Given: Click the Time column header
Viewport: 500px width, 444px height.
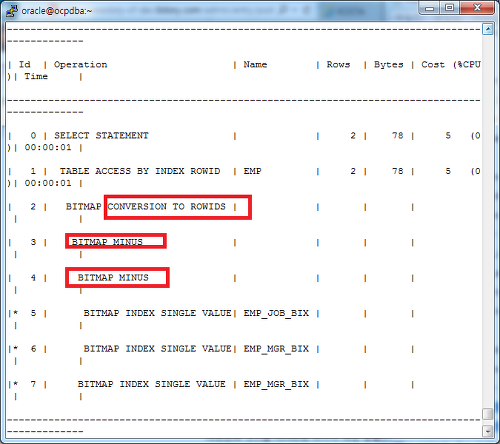Looking at the screenshot, I should pyautogui.click(x=36, y=76).
